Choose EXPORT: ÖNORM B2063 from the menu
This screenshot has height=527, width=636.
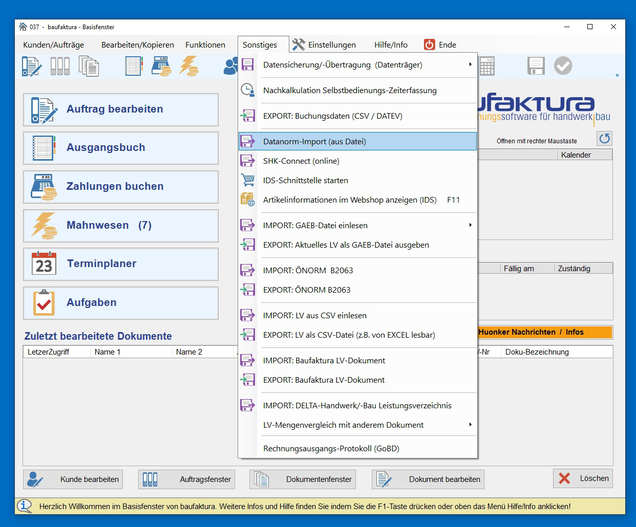[x=308, y=289]
